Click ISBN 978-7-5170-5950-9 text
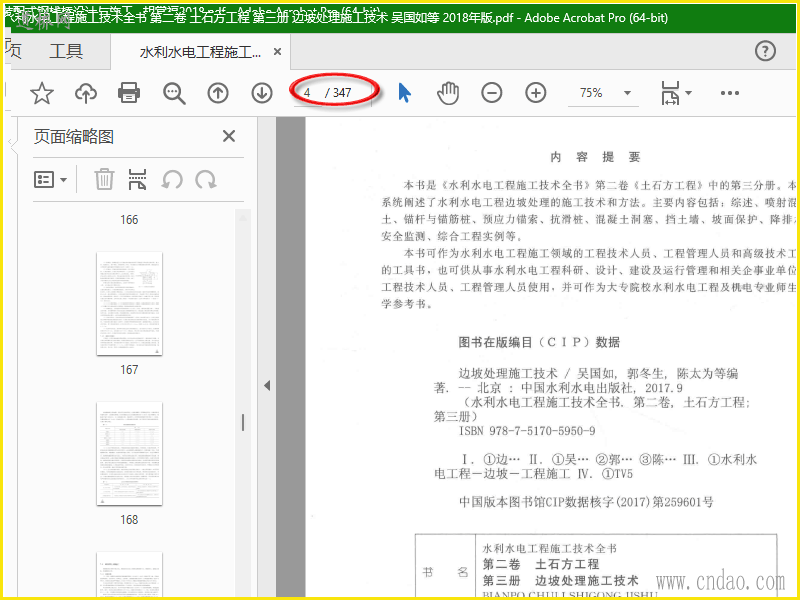This screenshot has width=800, height=600. point(527,431)
